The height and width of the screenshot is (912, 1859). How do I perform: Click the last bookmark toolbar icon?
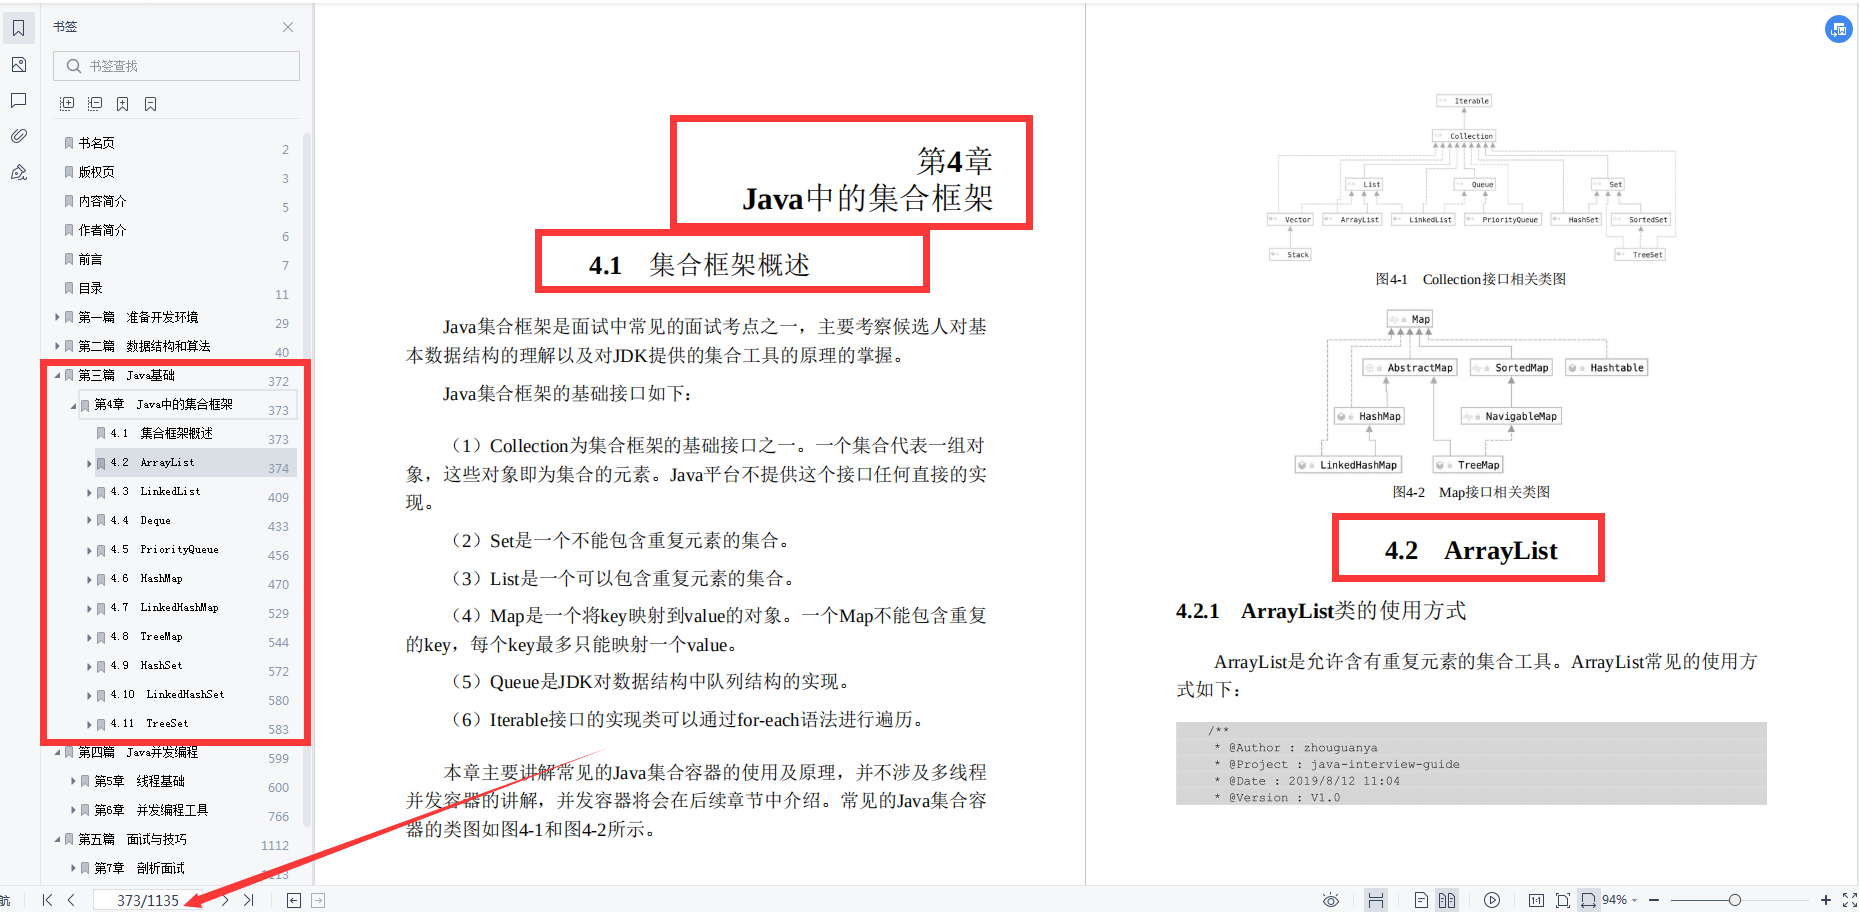coord(150,104)
